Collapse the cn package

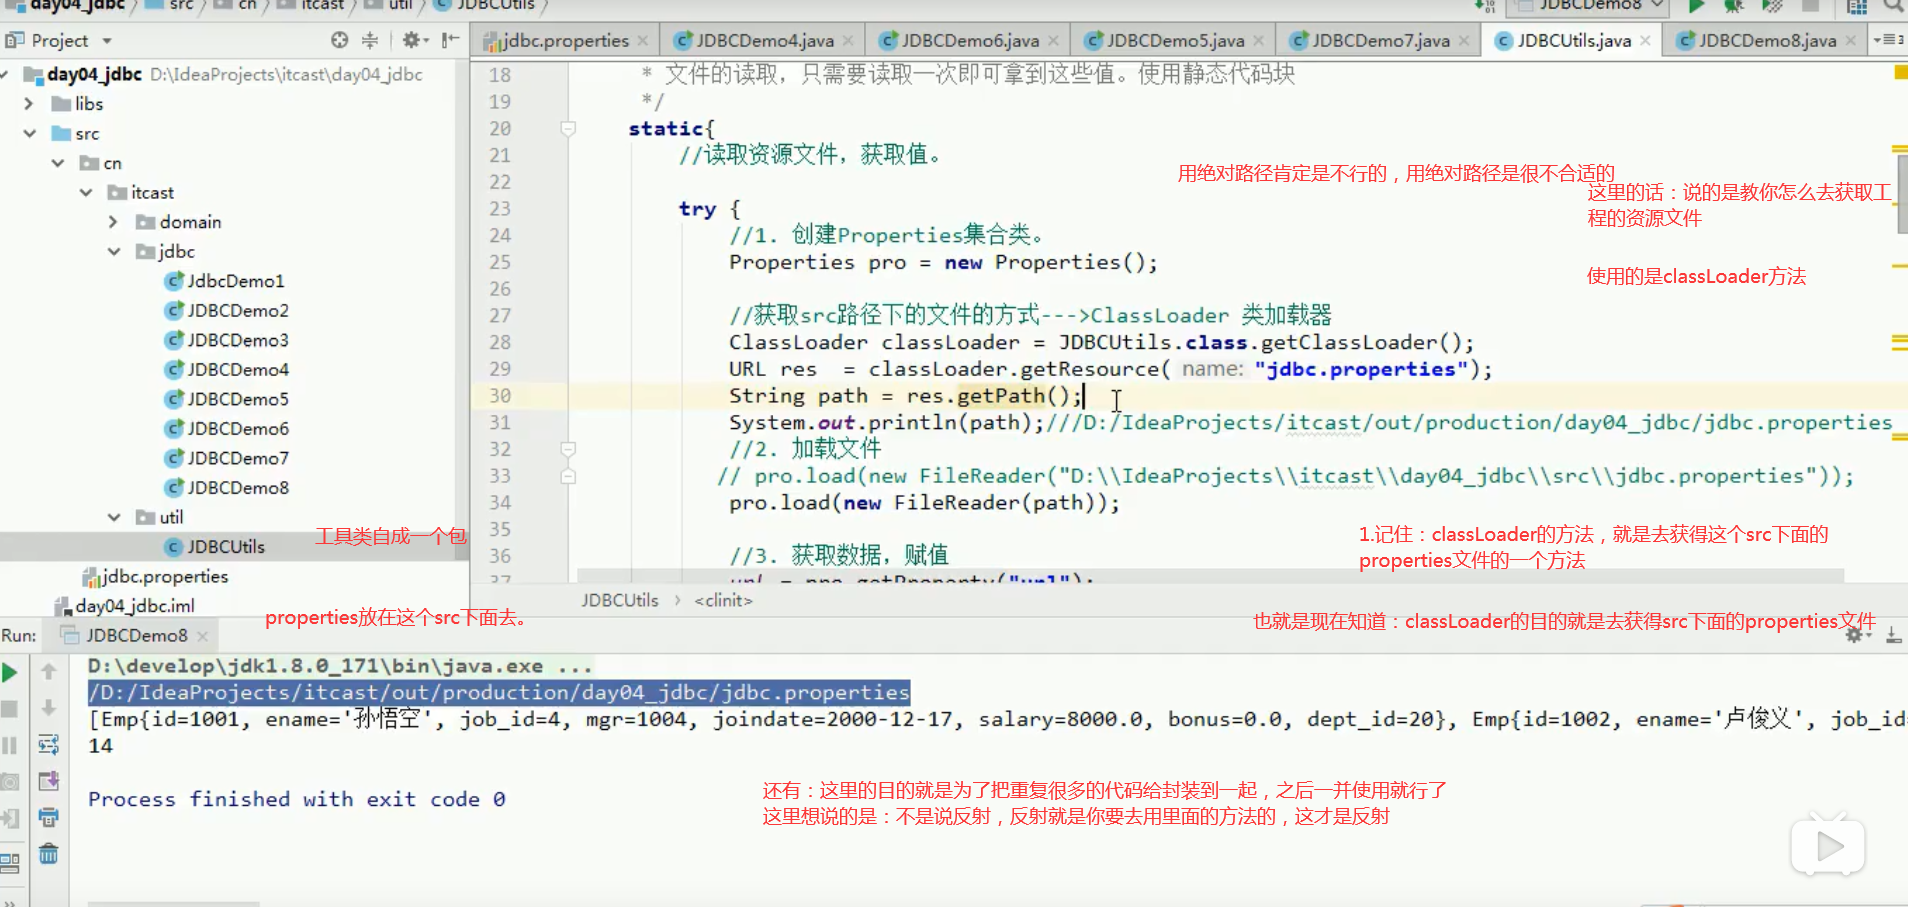[57, 163]
